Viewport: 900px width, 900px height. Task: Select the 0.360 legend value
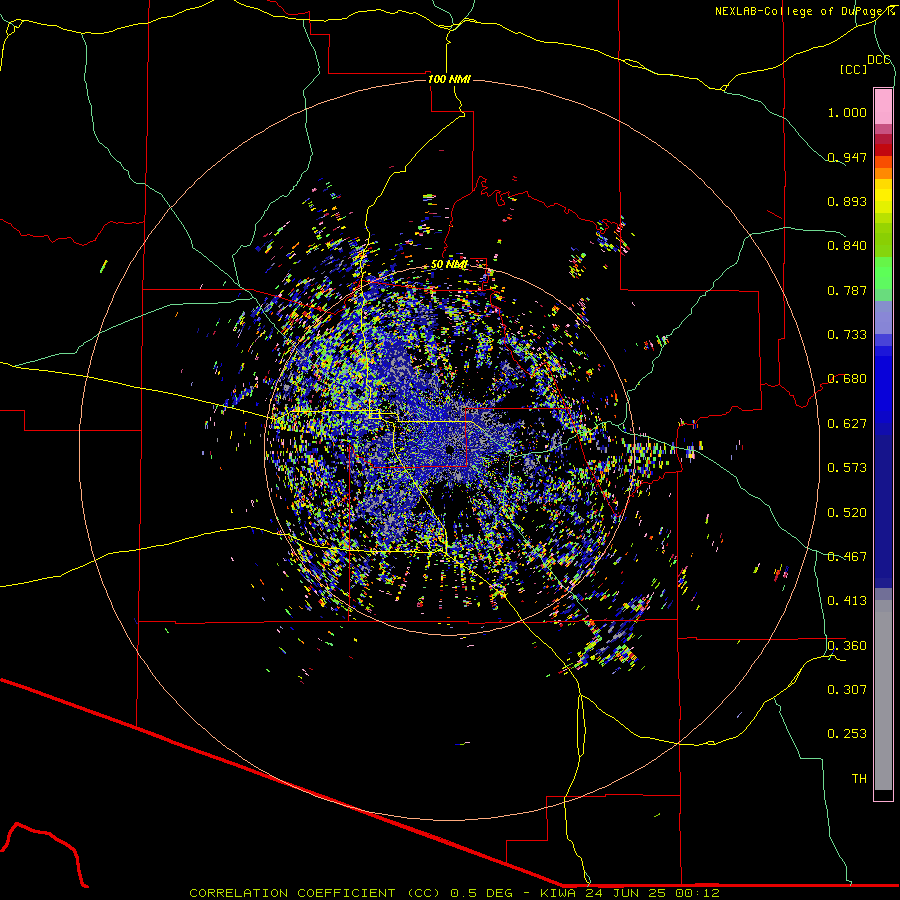point(847,646)
